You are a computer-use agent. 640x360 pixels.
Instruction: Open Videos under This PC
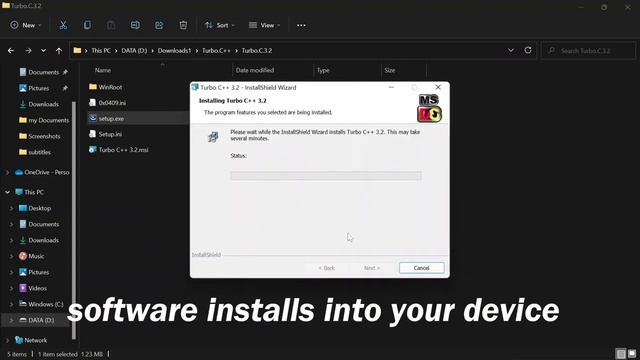[x=37, y=288]
